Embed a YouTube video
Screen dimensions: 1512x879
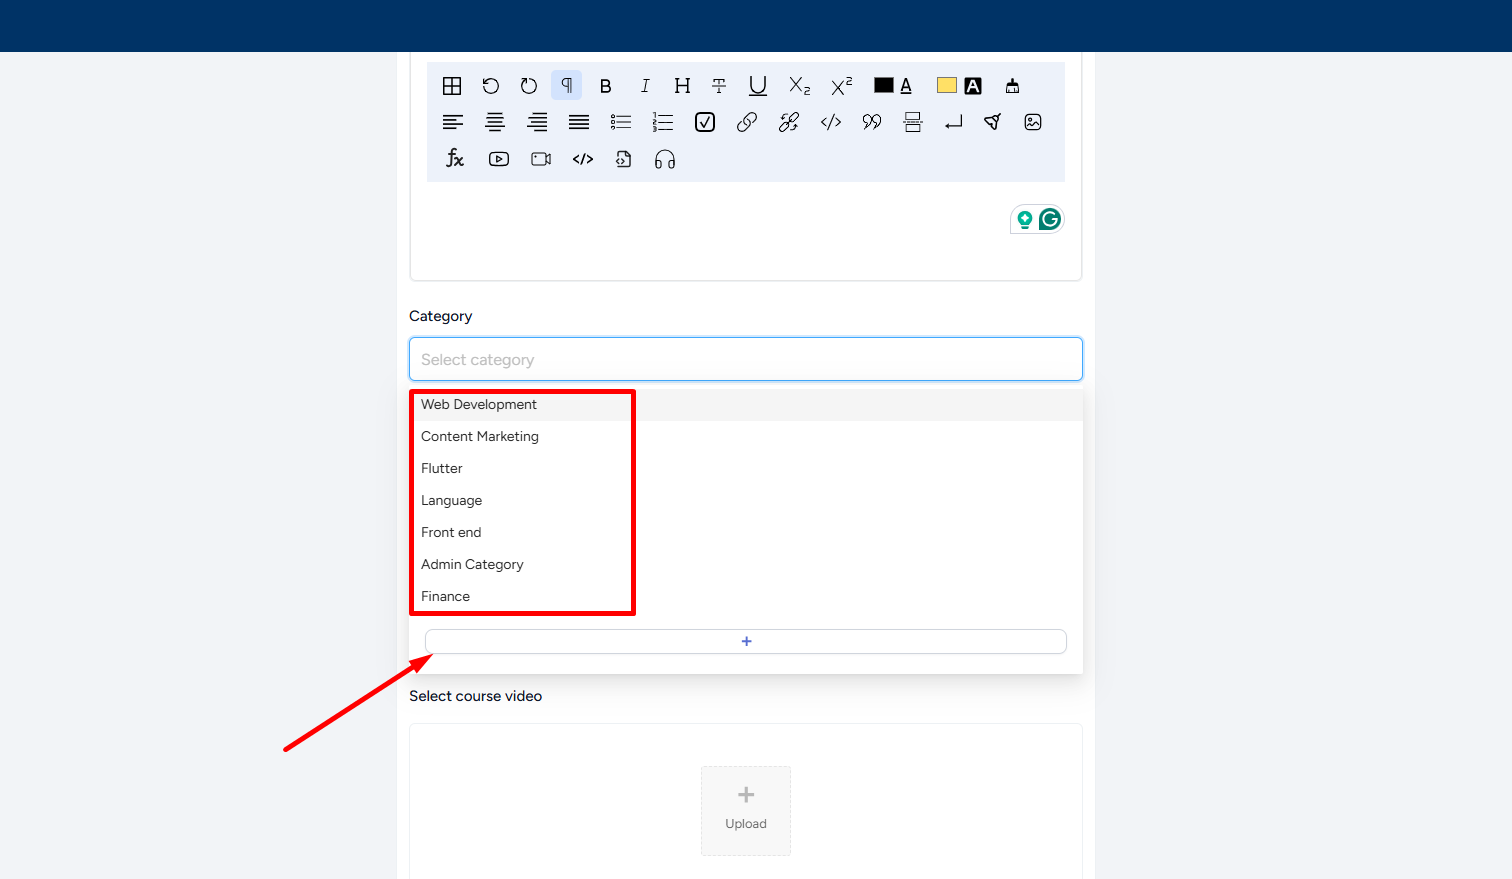click(x=499, y=159)
